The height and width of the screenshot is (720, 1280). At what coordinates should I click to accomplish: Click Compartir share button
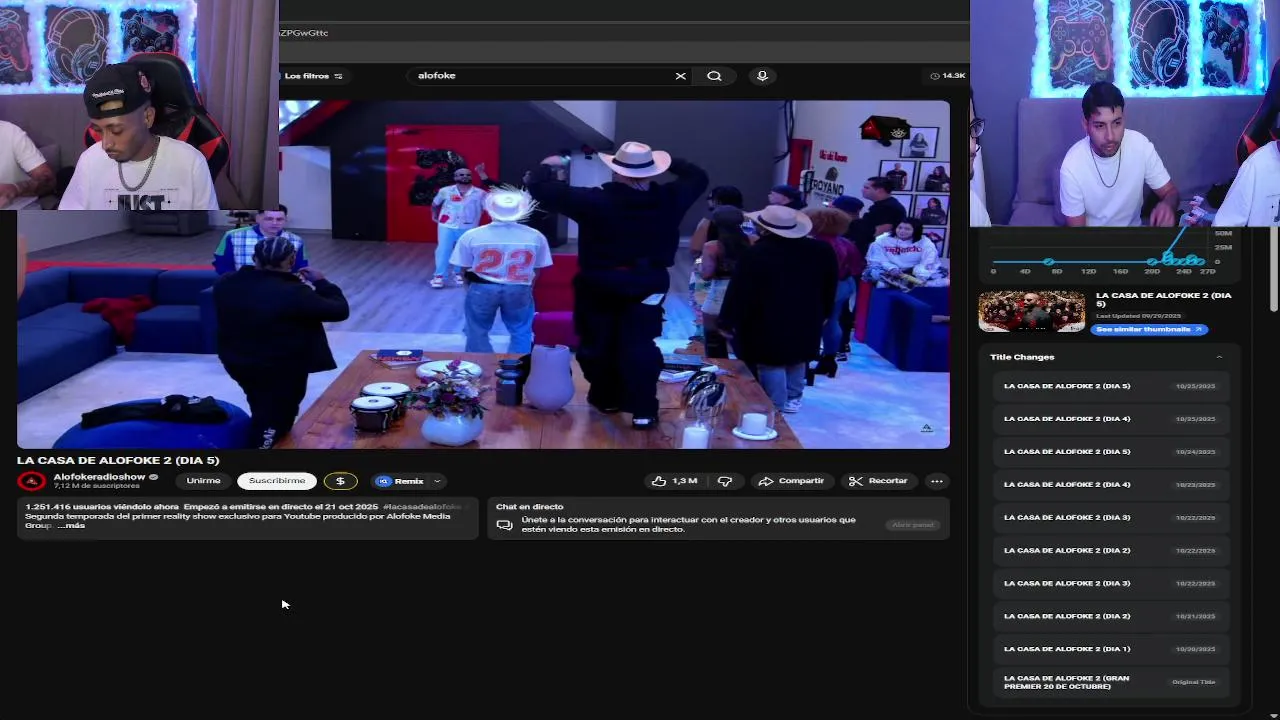791,481
